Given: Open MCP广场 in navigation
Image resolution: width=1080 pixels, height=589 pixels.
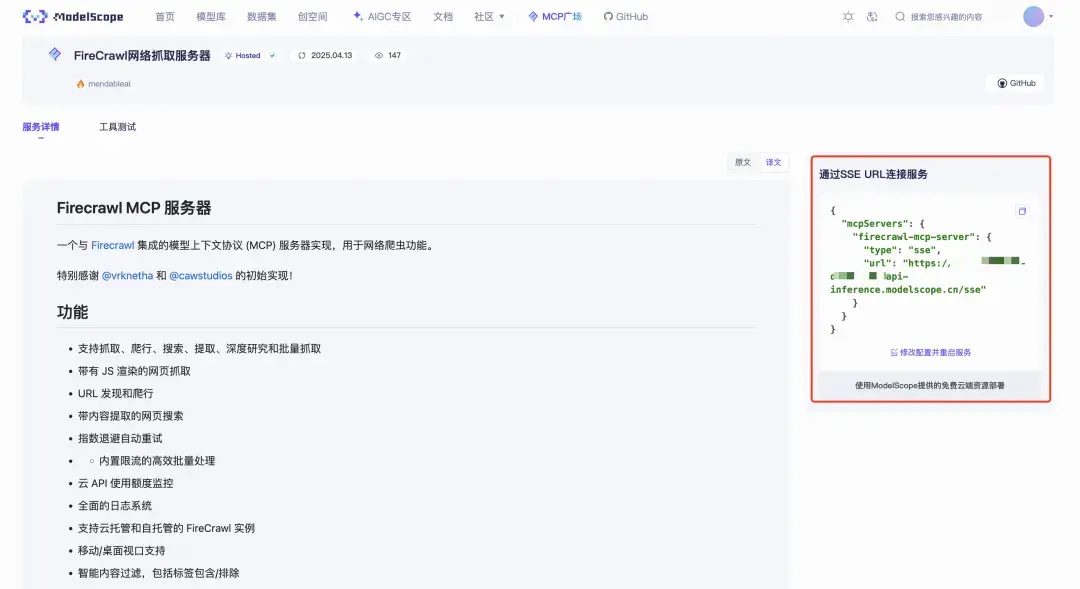Looking at the screenshot, I should (x=555, y=17).
